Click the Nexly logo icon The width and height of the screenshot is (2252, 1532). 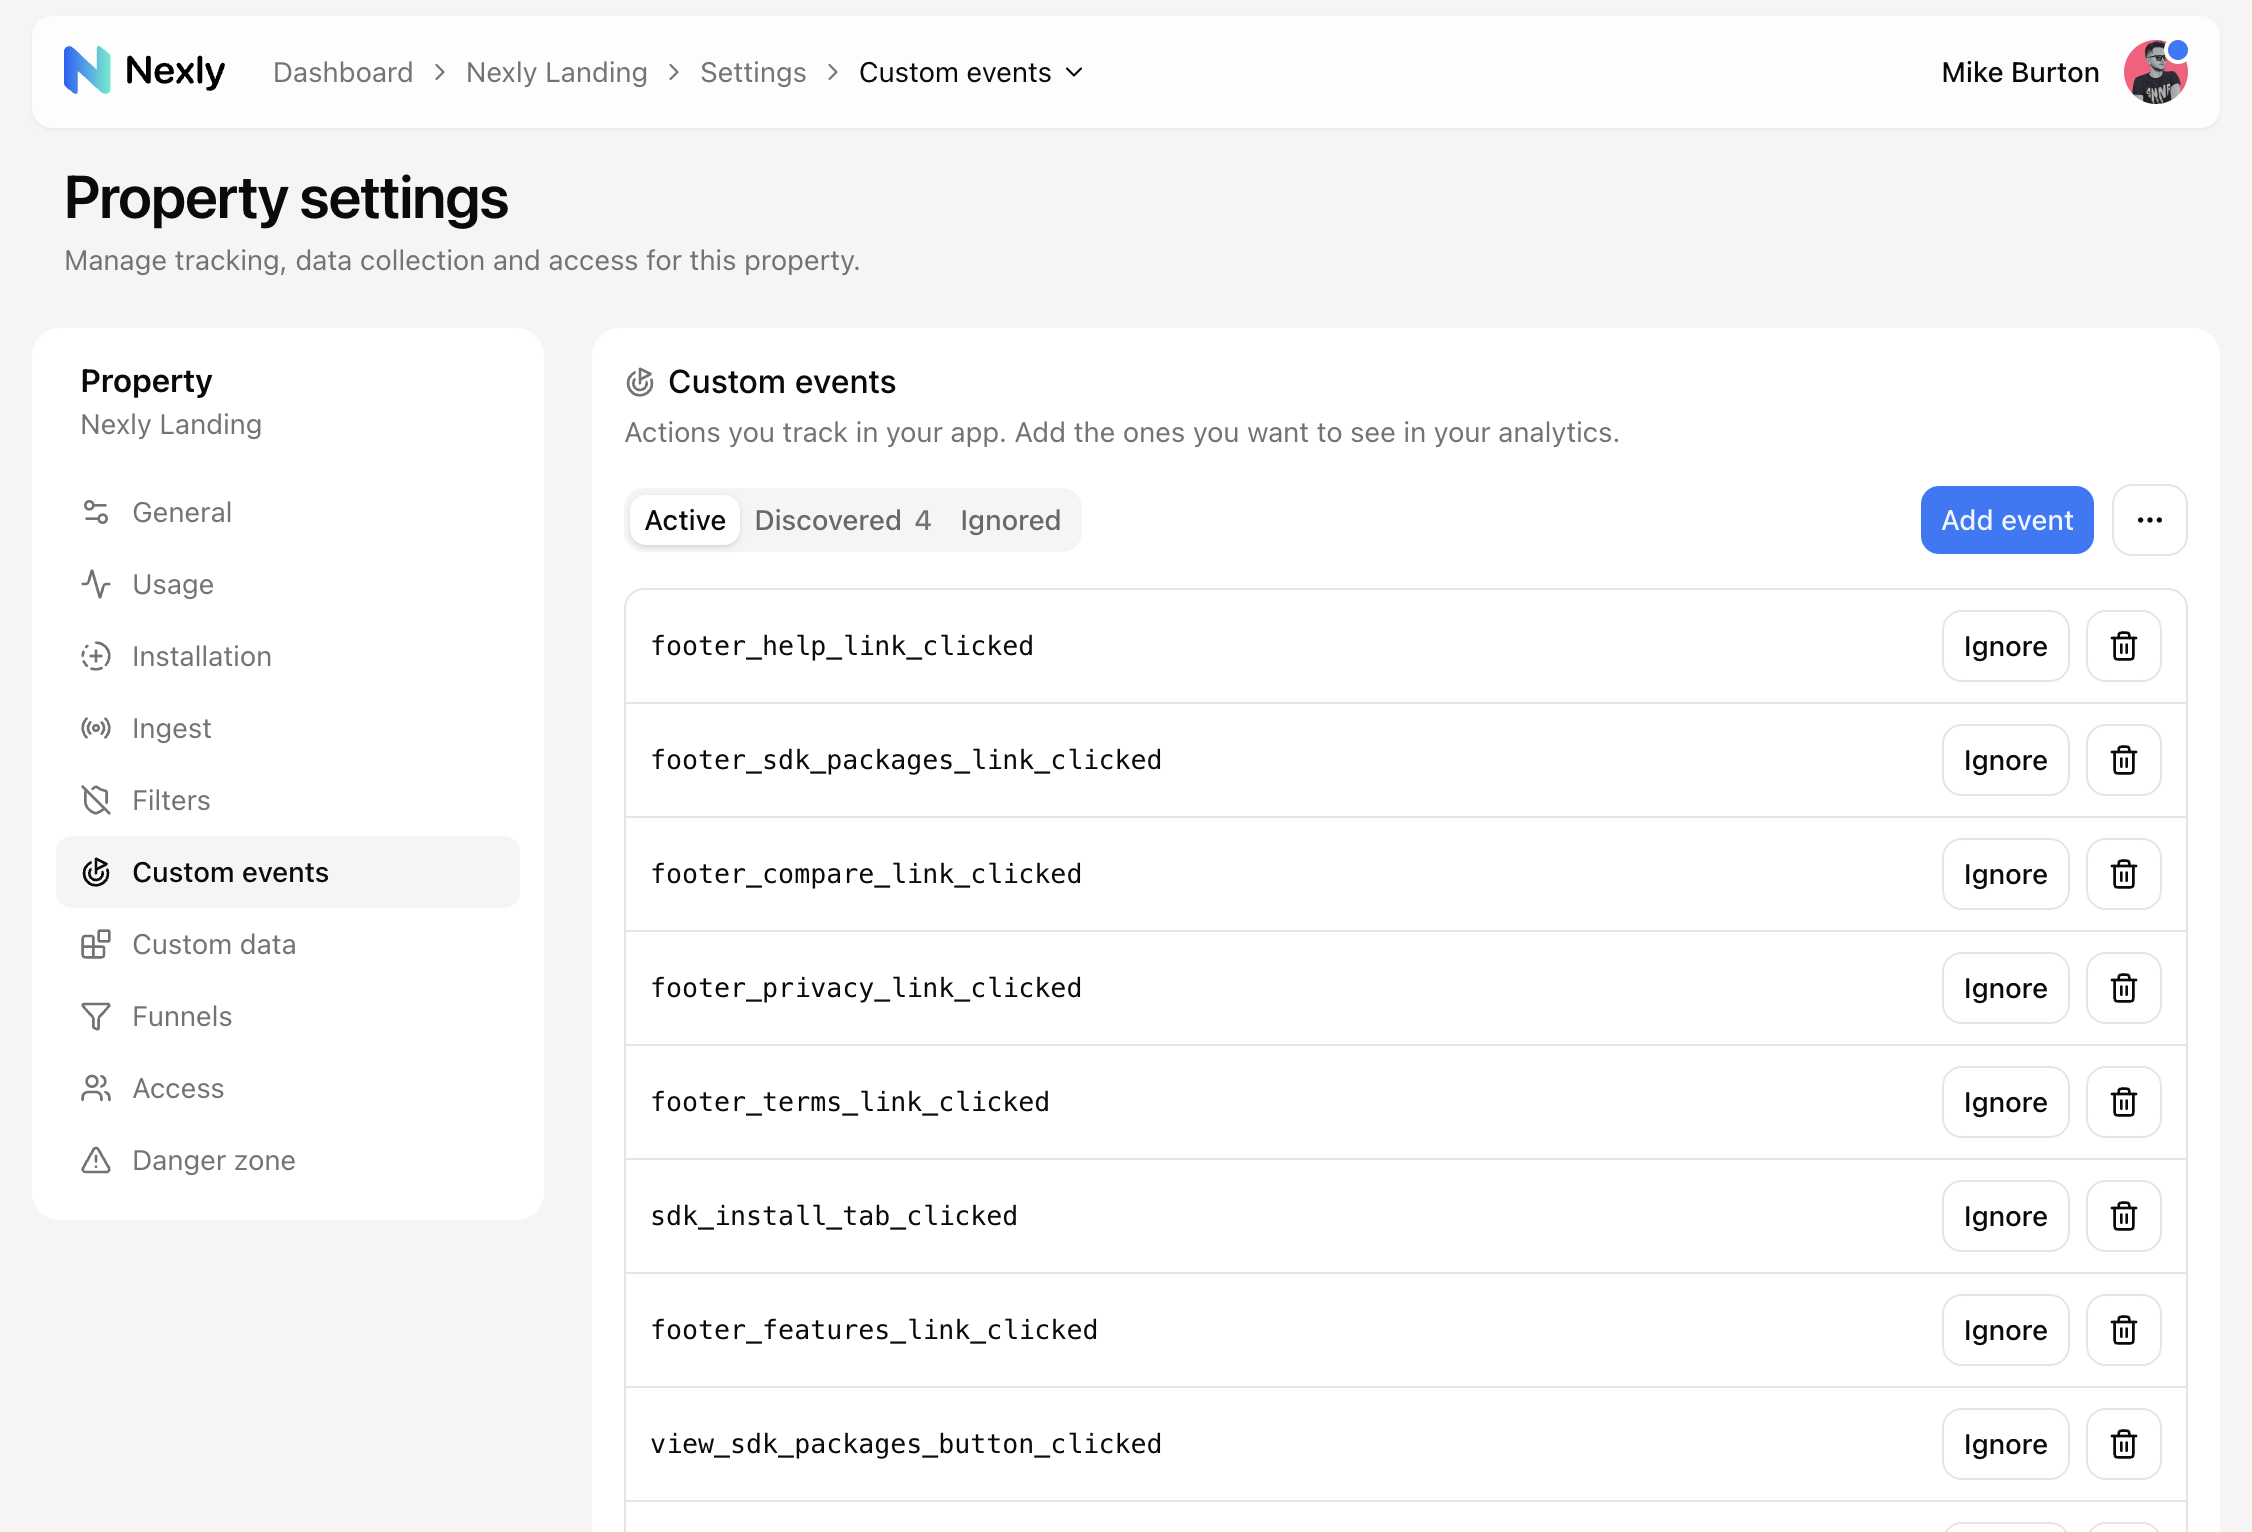(x=87, y=71)
